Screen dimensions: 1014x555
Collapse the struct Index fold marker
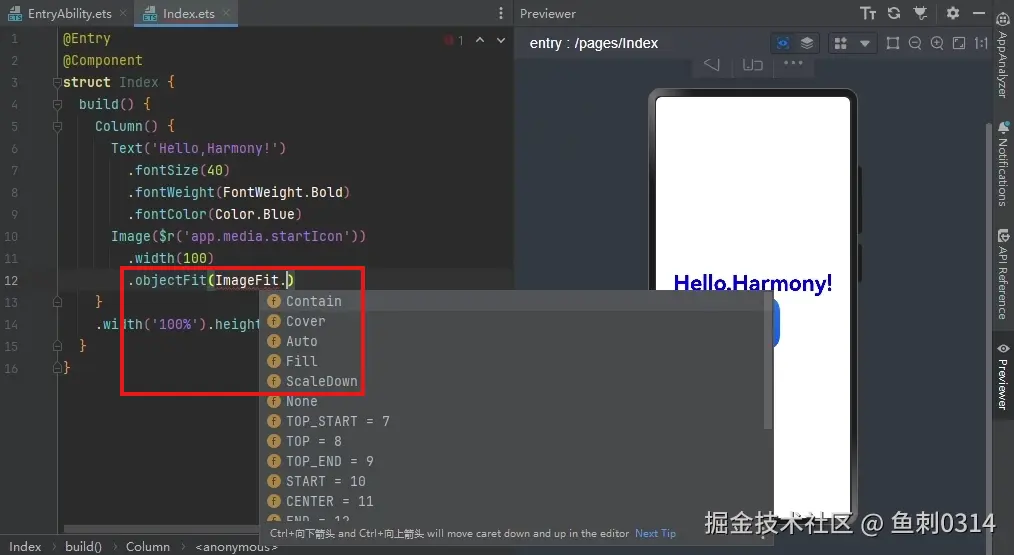click(x=57, y=82)
